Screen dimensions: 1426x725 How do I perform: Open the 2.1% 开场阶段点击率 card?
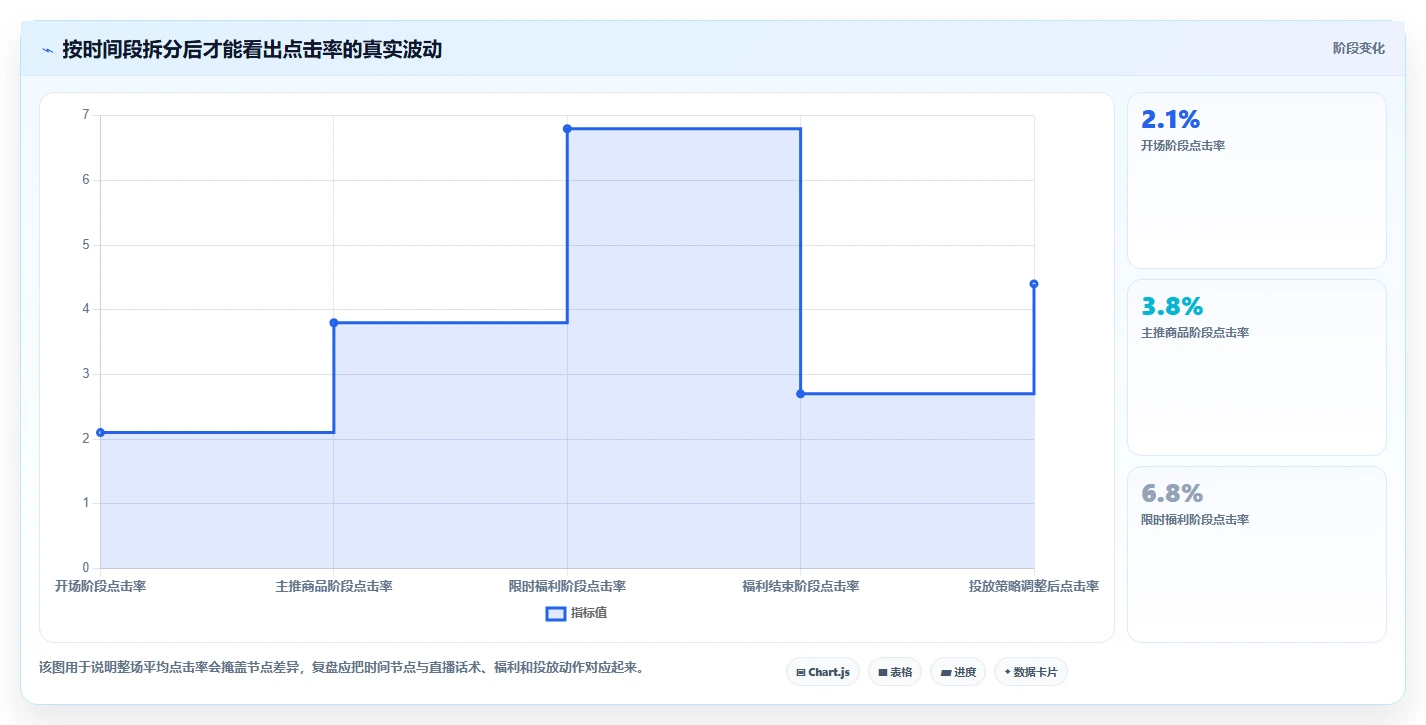coord(1257,180)
